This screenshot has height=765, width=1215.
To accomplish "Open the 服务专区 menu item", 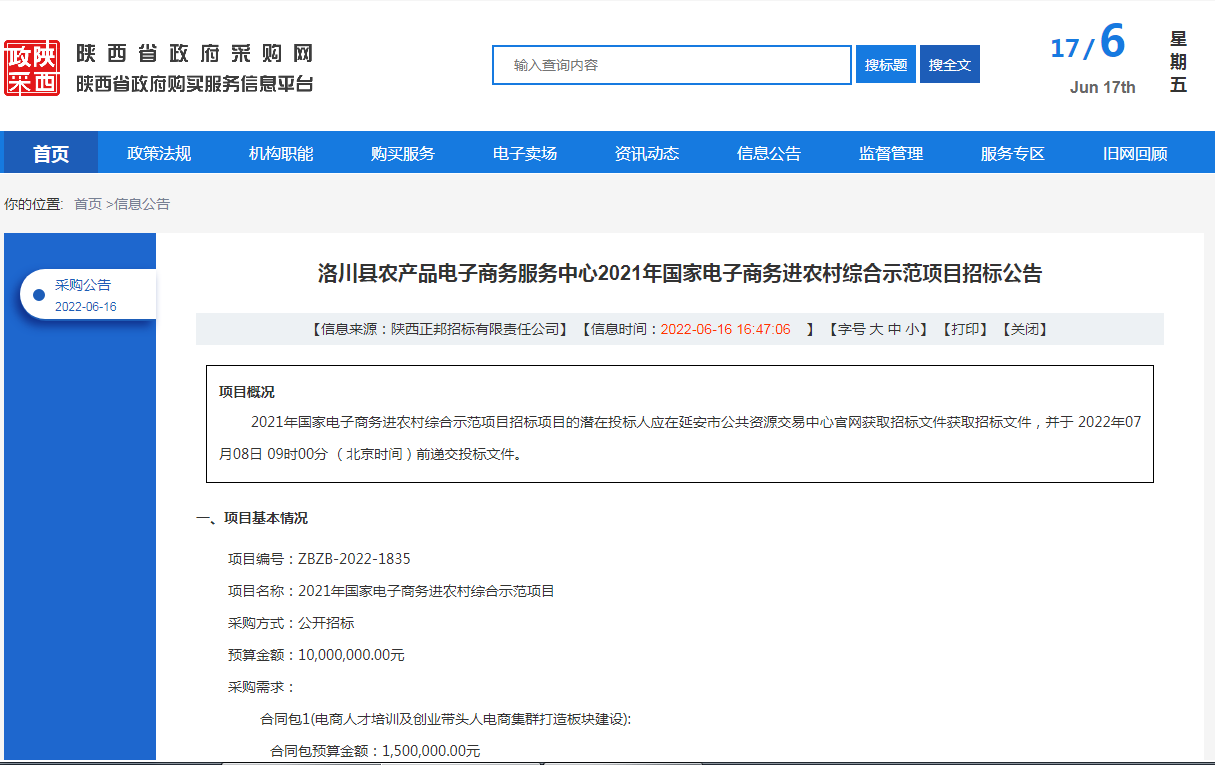I will click(1013, 153).
